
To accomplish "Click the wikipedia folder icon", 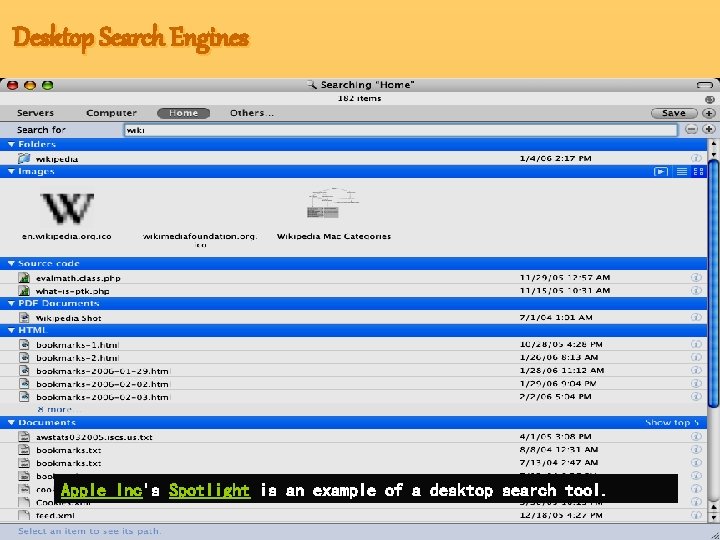I will pos(24,158).
